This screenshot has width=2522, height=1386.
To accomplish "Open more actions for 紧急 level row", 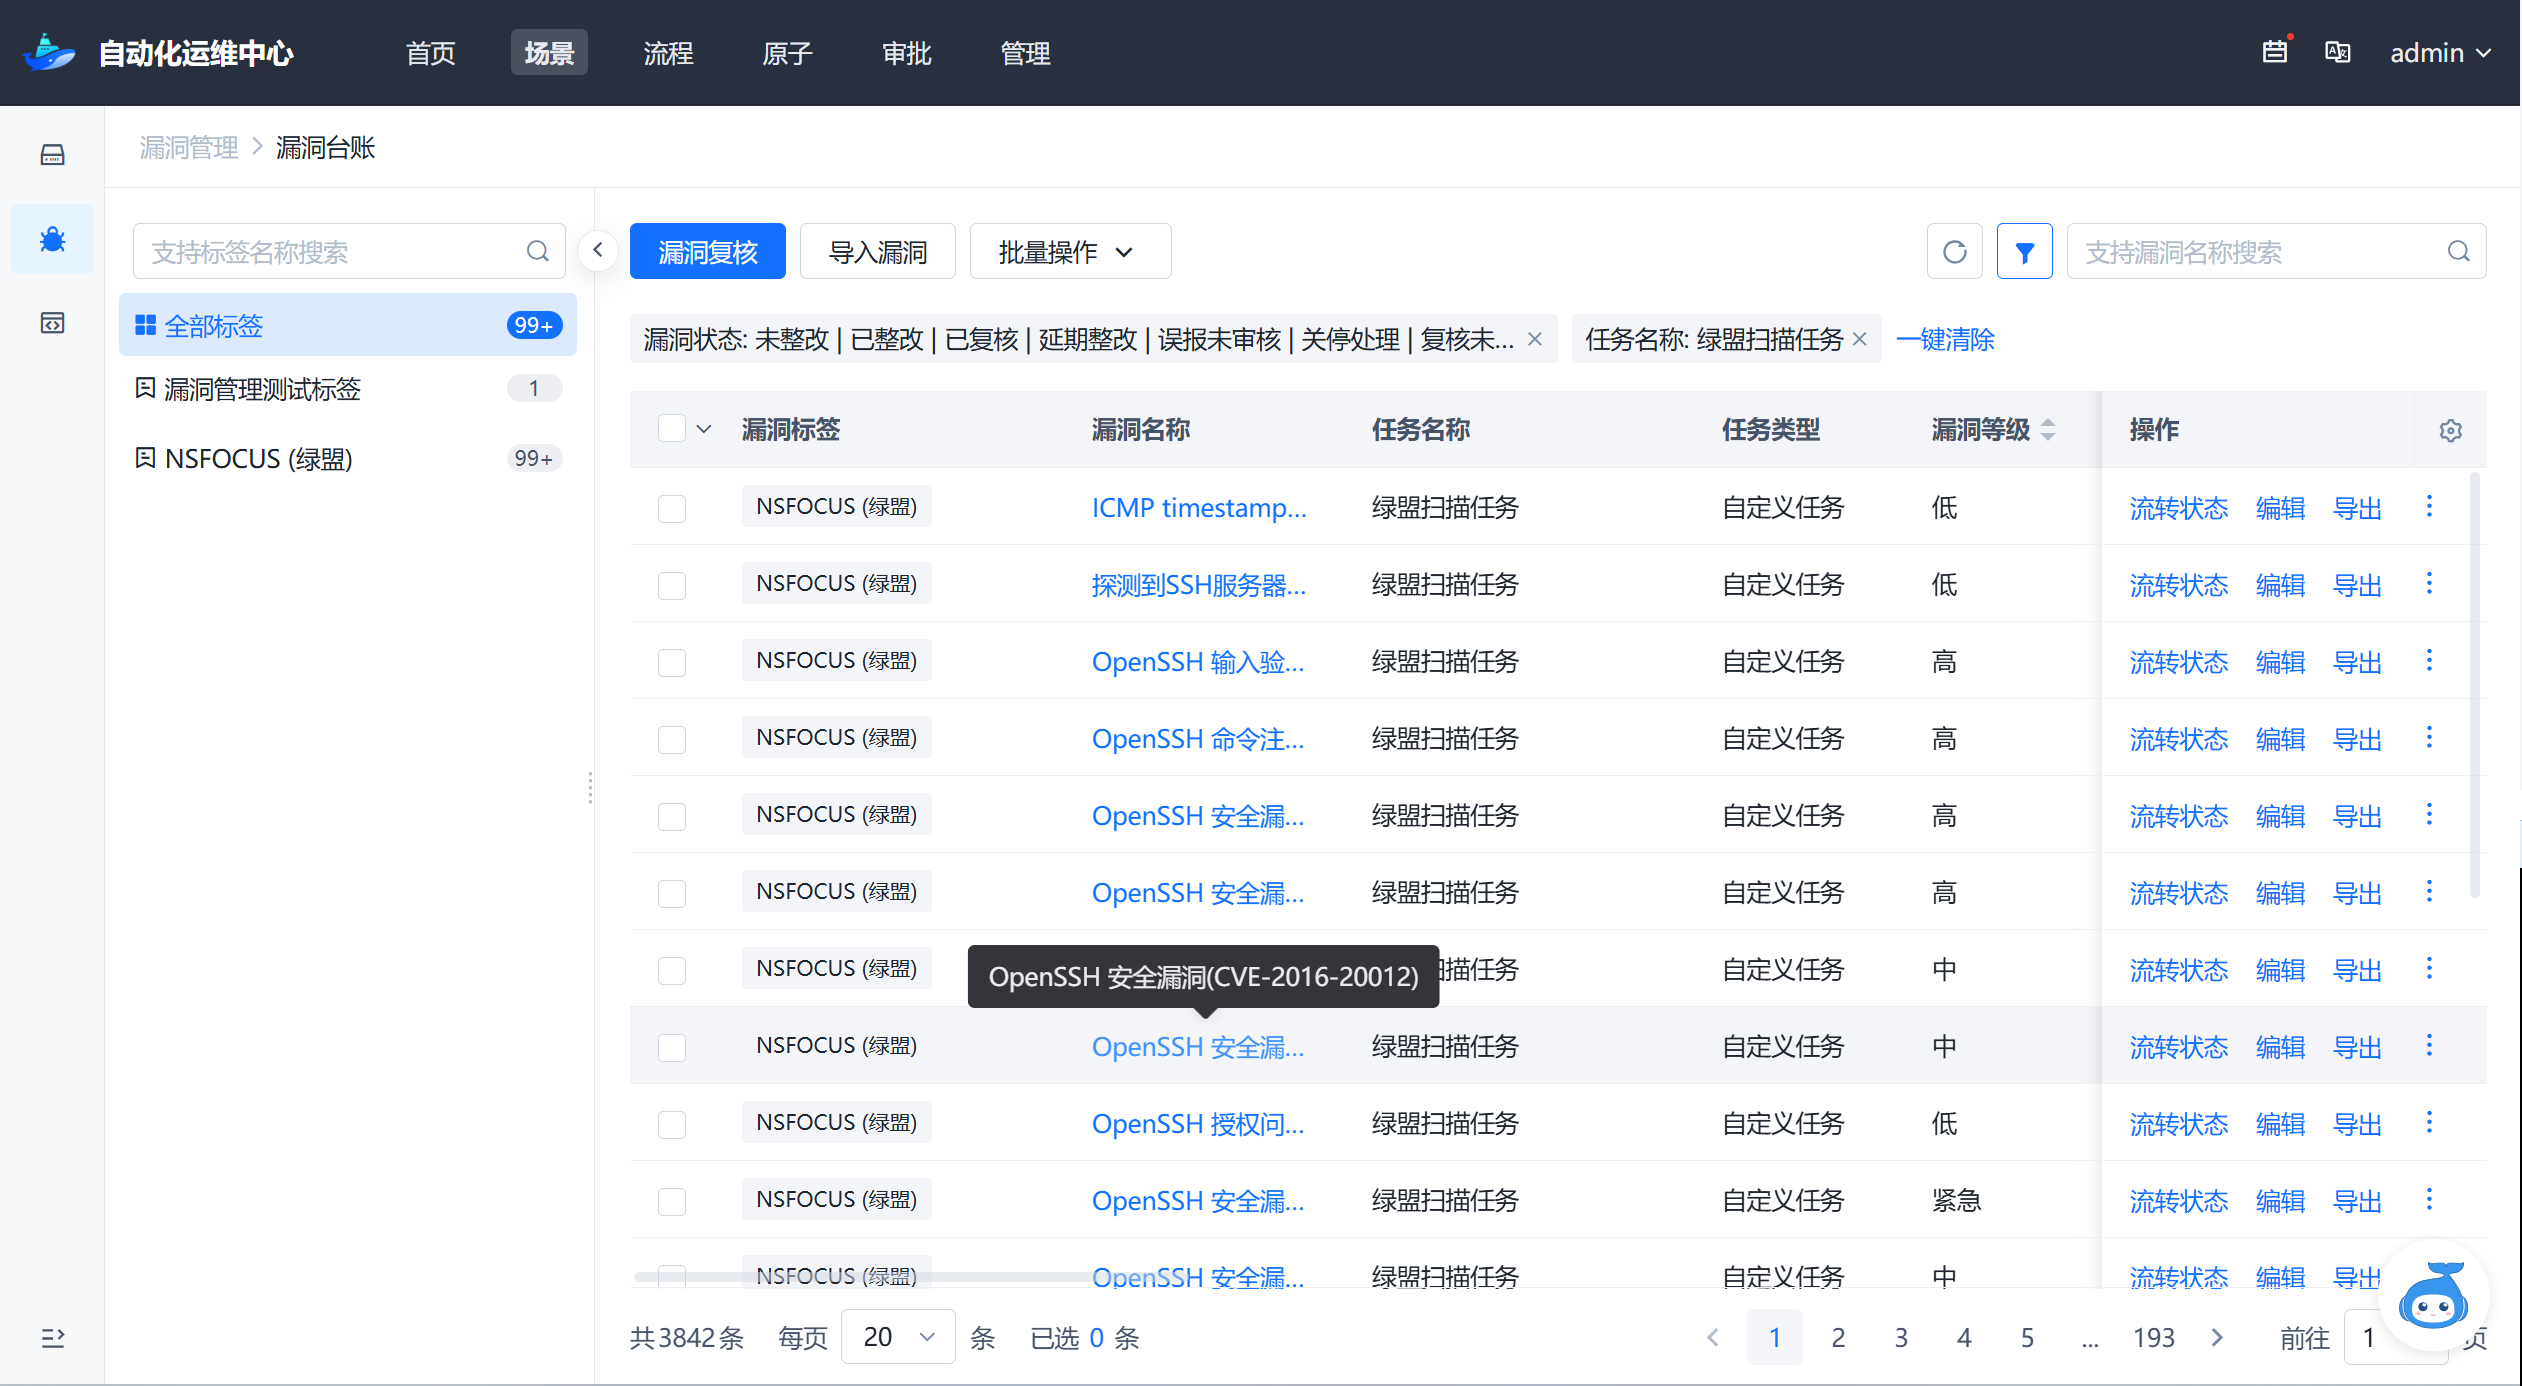I will [x=2429, y=1200].
